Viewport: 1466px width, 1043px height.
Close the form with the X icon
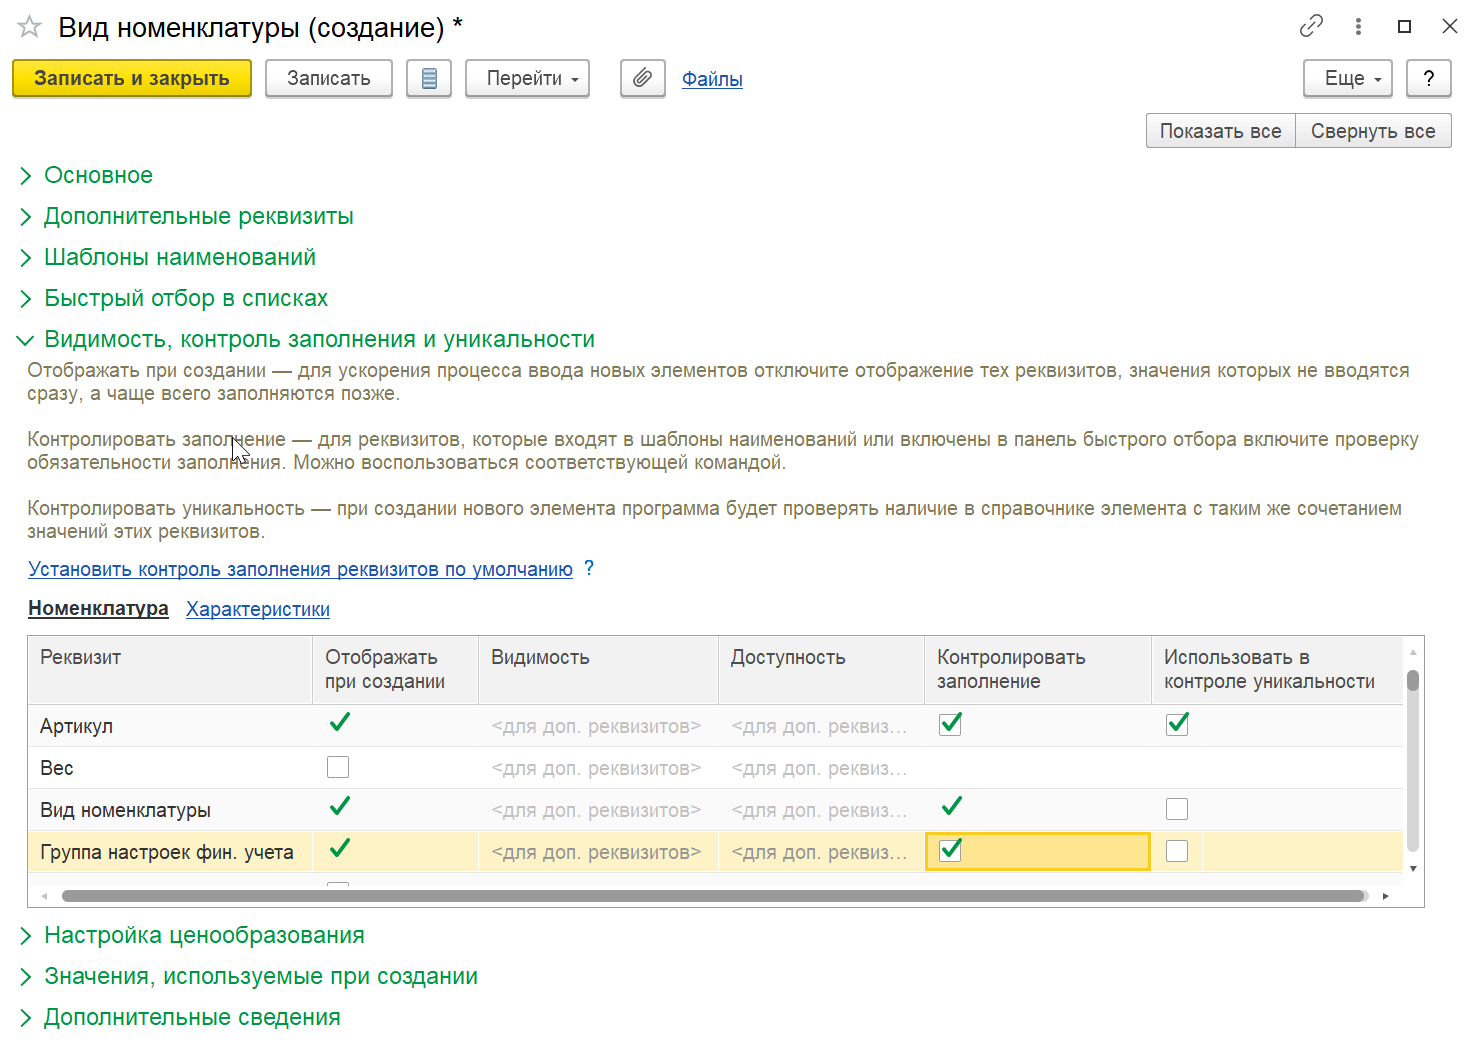tap(1449, 26)
